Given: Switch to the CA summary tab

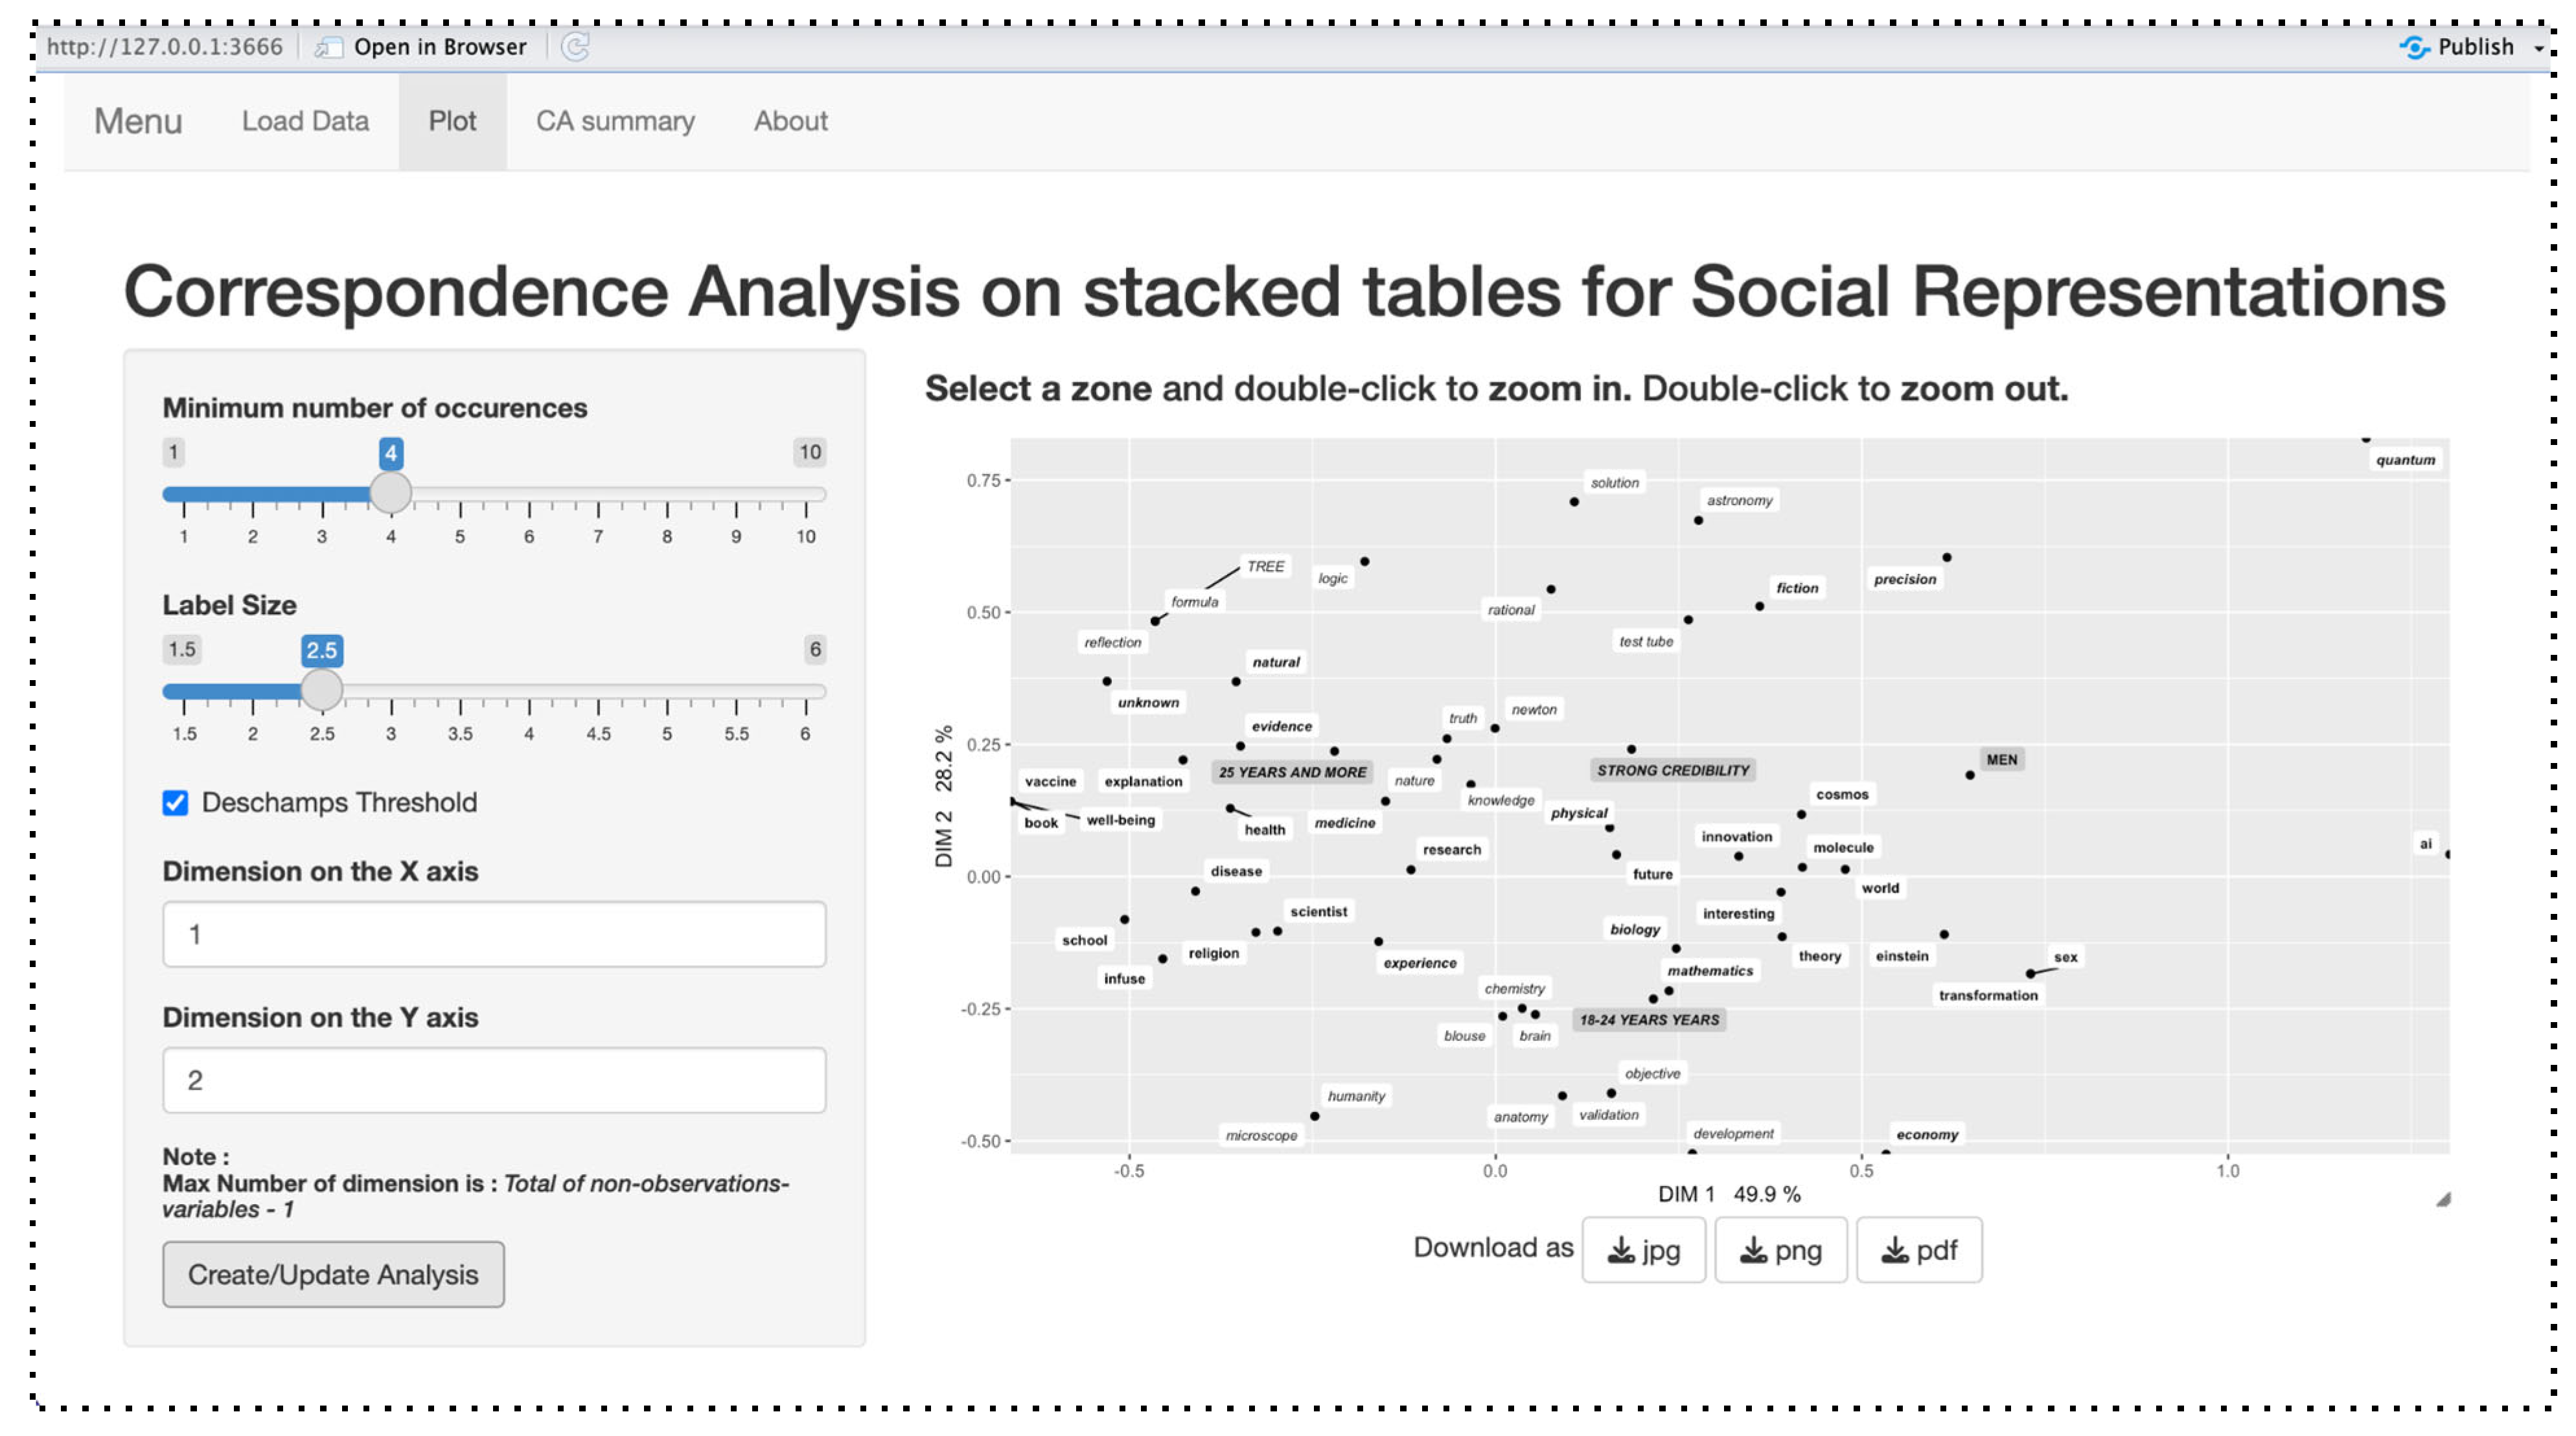Looking at the screenshot, I should (615, 121).
